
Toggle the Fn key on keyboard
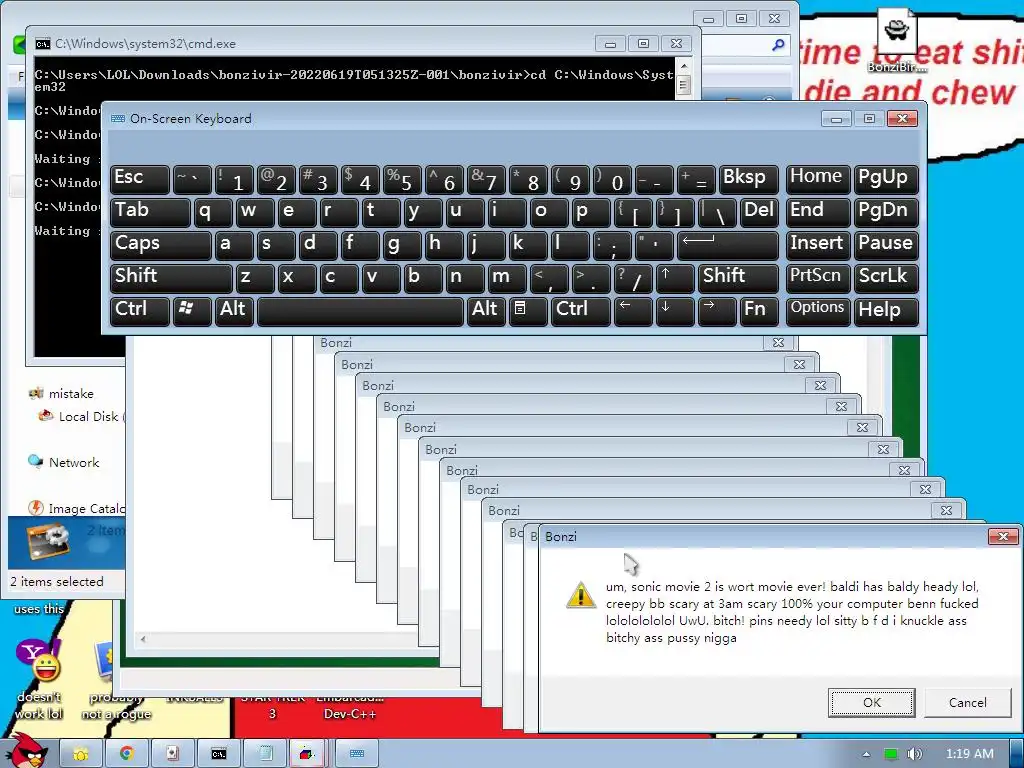click(759, 310)
